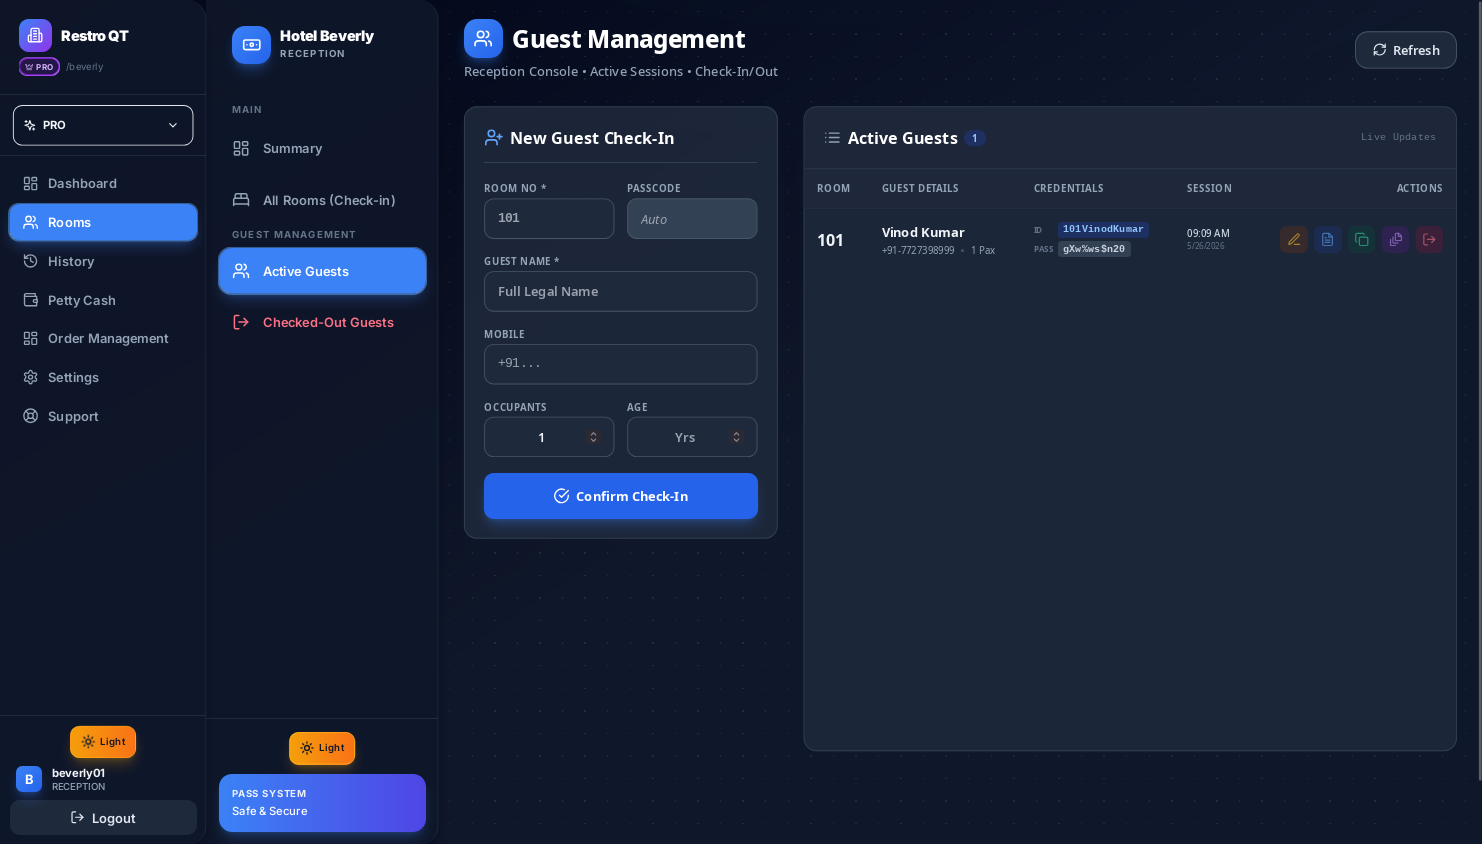Click the Checked-Out Guests exit icon
The width and height of the screenshot is (1482, 844).
pos(241,322)
